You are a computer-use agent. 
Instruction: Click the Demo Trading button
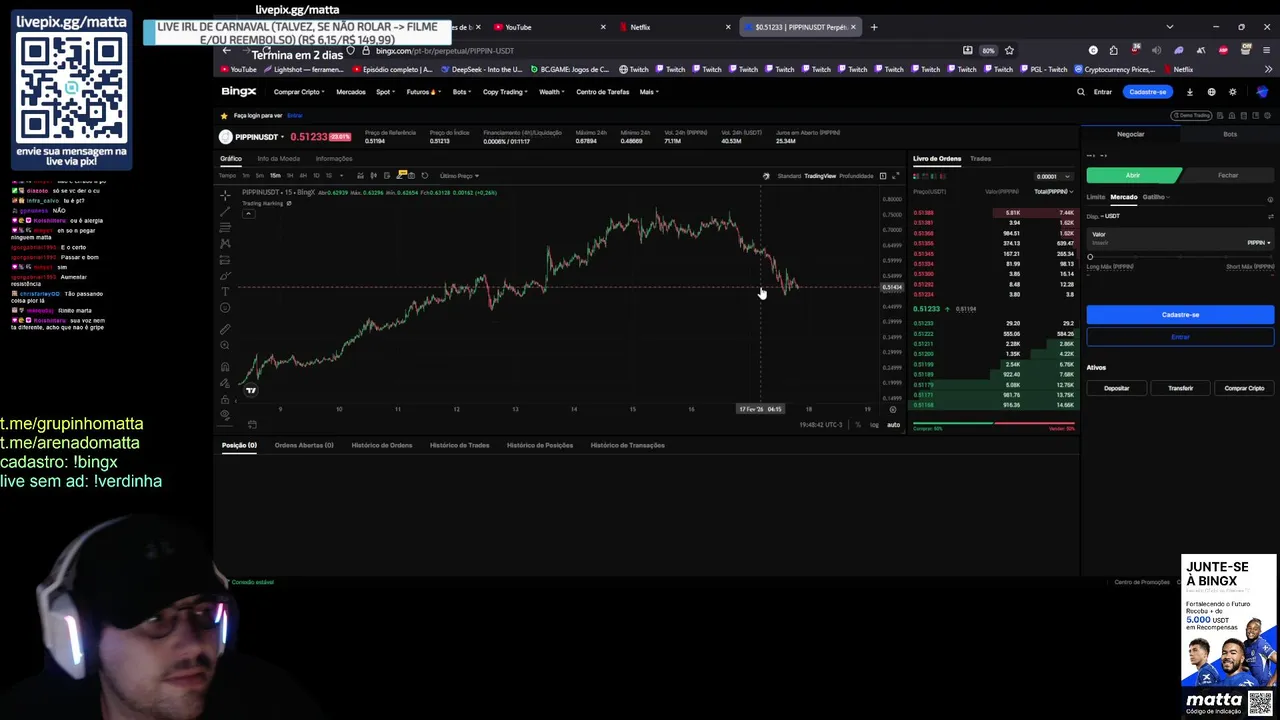click(1191, 116)
